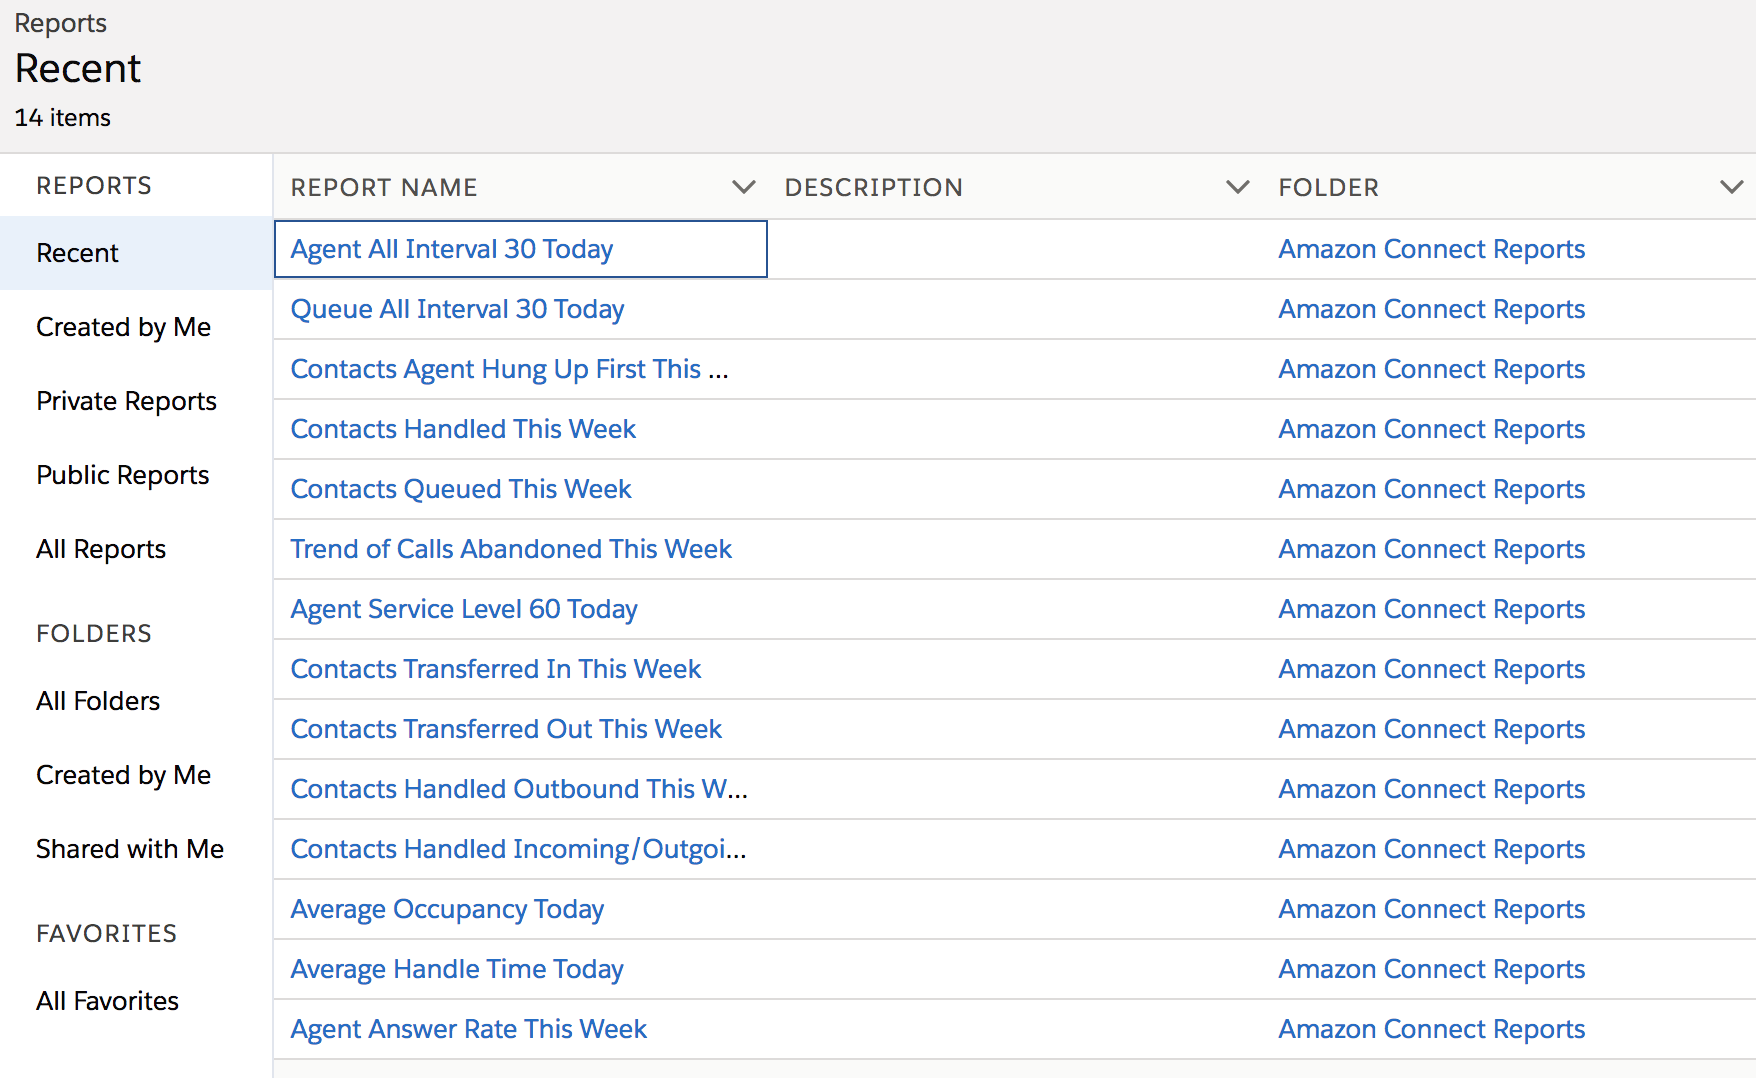Open Private Reports in the sidebar
The width and height of the screenshot is (1756, 1078).
coord(126,401)
